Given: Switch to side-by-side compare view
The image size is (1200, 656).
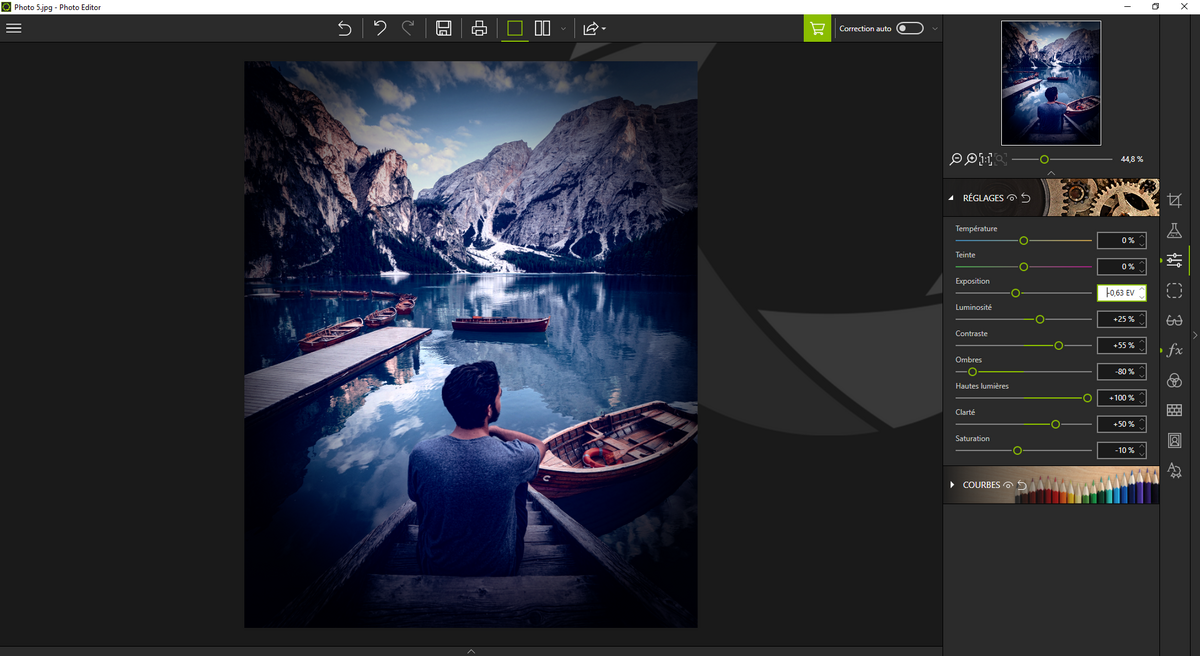Looking at the screenshot, I should (x=542, y=28).
